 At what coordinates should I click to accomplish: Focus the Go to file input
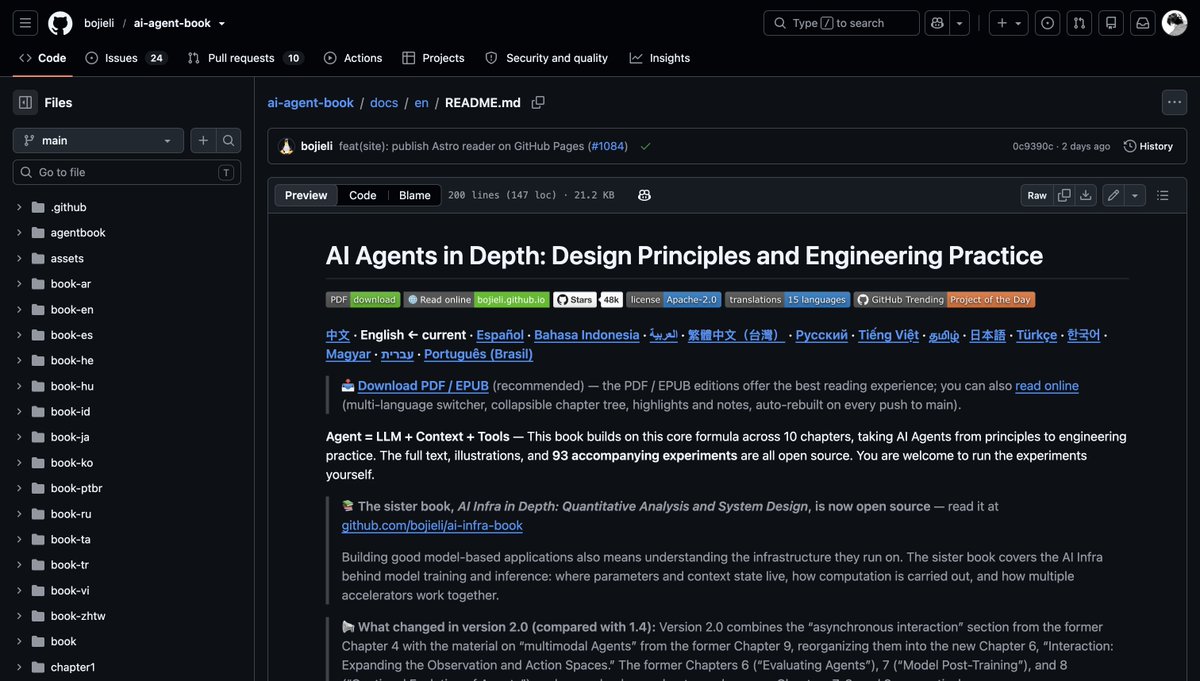click(127, 172)
